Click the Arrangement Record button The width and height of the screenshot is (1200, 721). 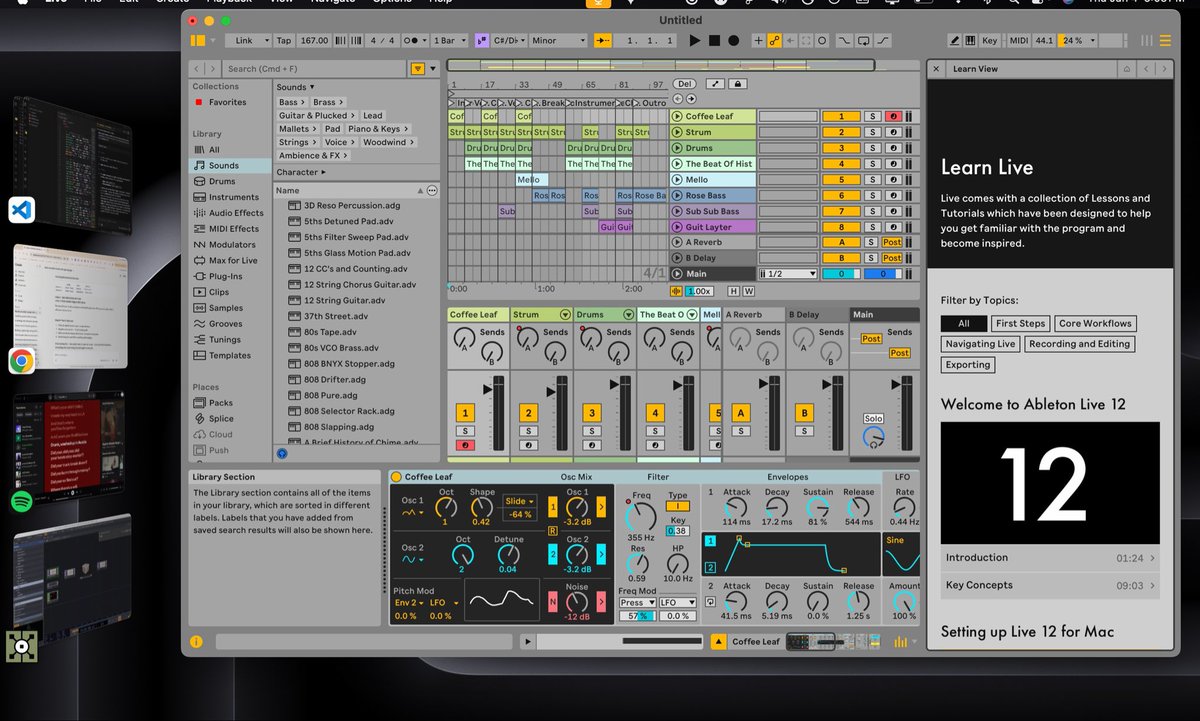(x=733, y=41)
